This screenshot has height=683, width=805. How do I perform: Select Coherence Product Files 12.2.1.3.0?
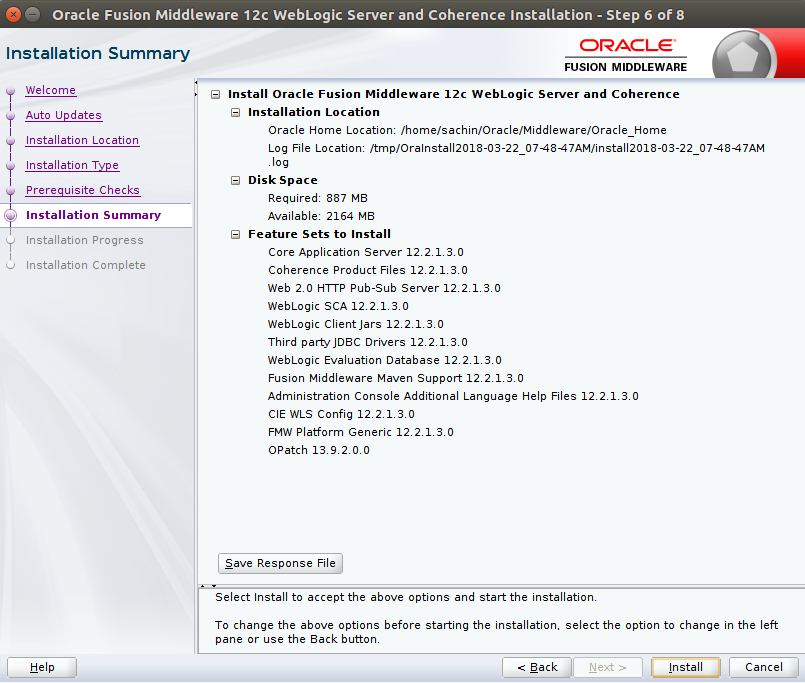(x=368, y=270)
